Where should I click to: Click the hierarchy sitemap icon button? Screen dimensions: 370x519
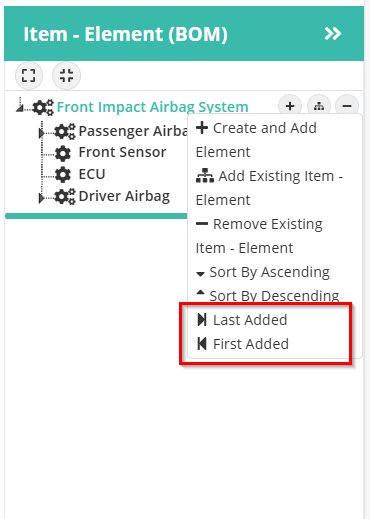(319, 106)
